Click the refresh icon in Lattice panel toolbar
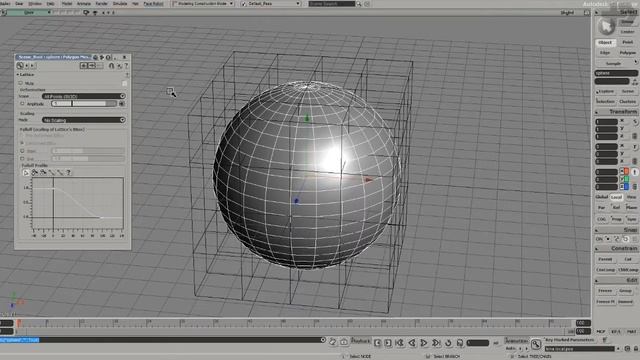 coord(119,65)
